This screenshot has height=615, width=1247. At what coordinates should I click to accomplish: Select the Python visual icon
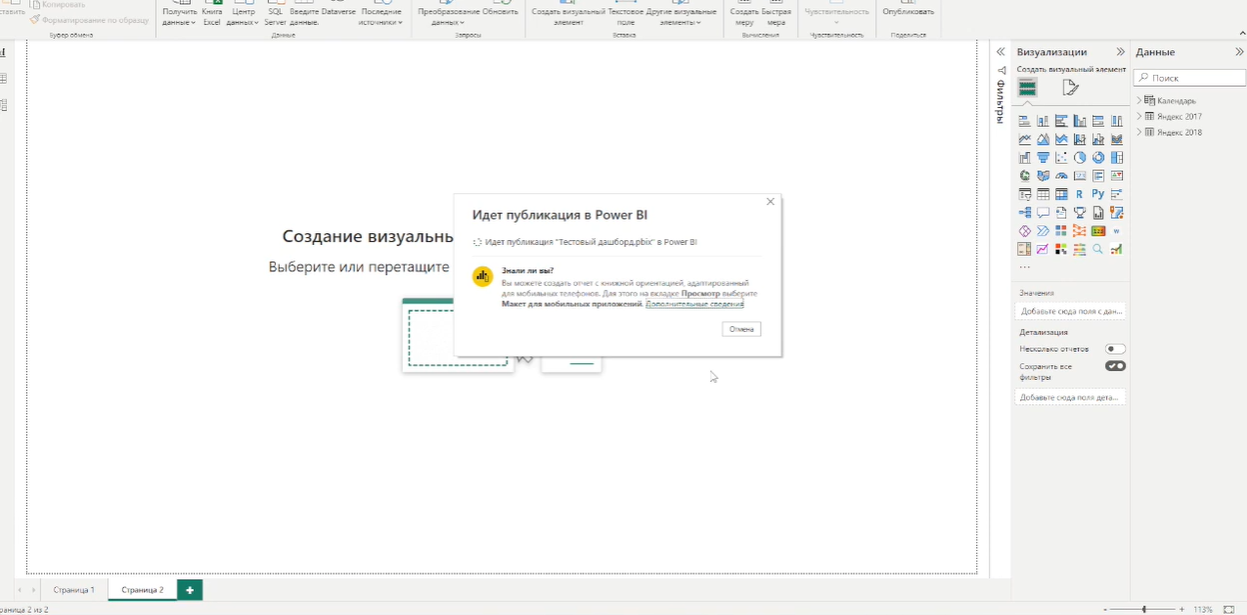pyautogui.click(x=1097, y=193)
